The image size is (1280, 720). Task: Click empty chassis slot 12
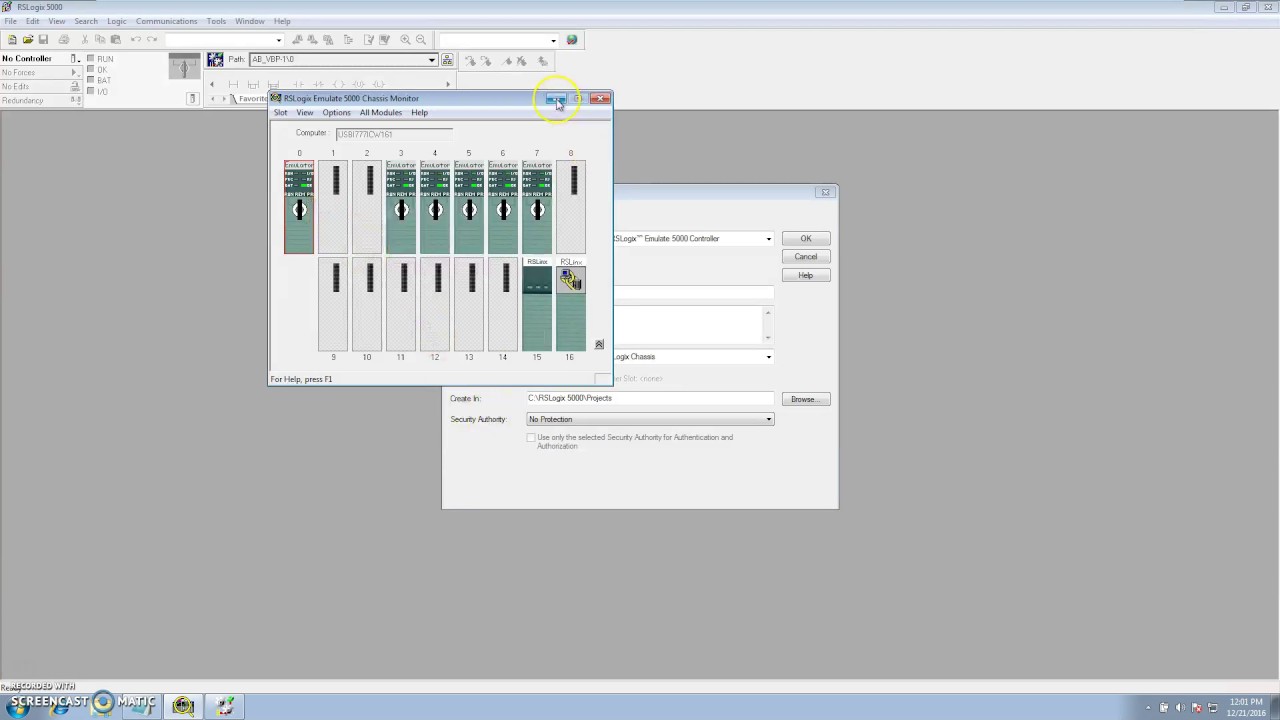click(x=435, y=304)
